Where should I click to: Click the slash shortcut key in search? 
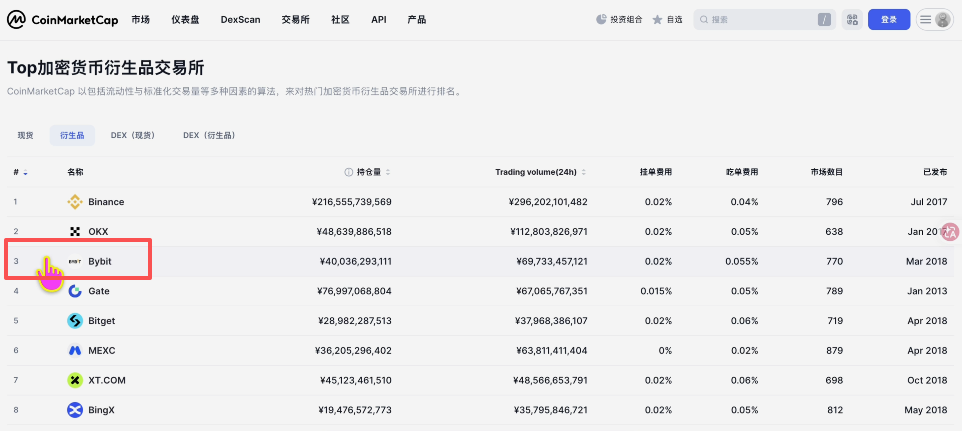[x=824, y=20]
